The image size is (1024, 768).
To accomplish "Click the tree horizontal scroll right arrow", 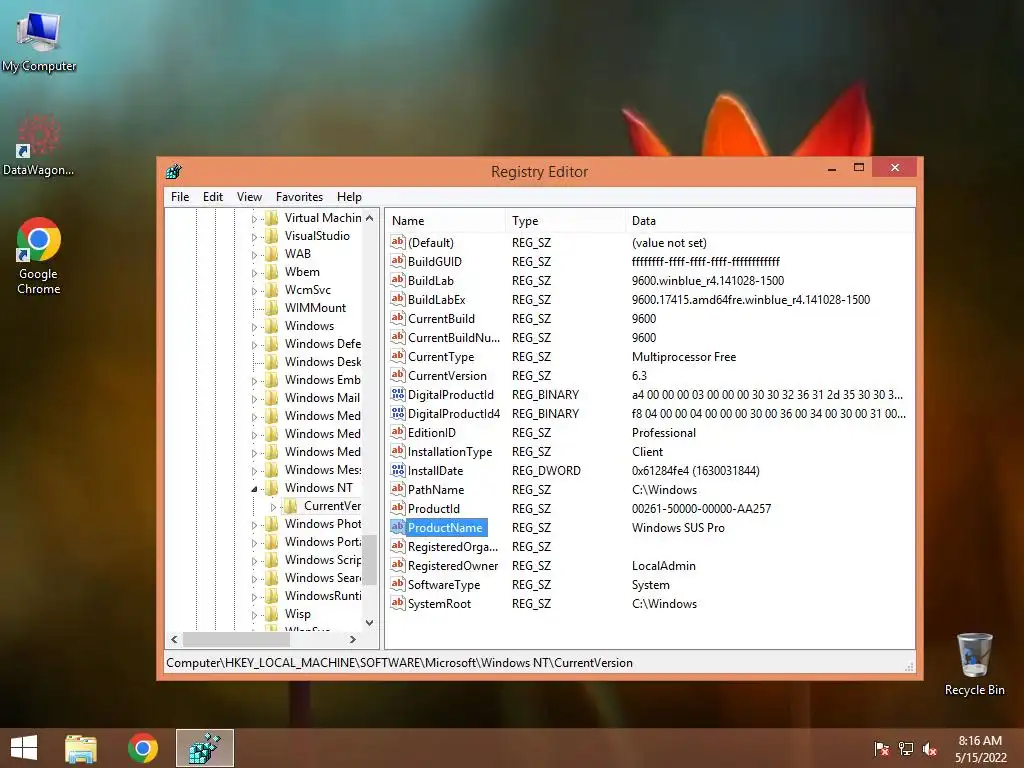I will [353, 639].
